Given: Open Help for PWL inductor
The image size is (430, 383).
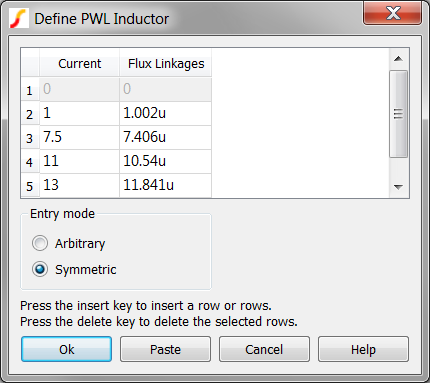Looking at the screenshot, I should [x=363, y=349].
